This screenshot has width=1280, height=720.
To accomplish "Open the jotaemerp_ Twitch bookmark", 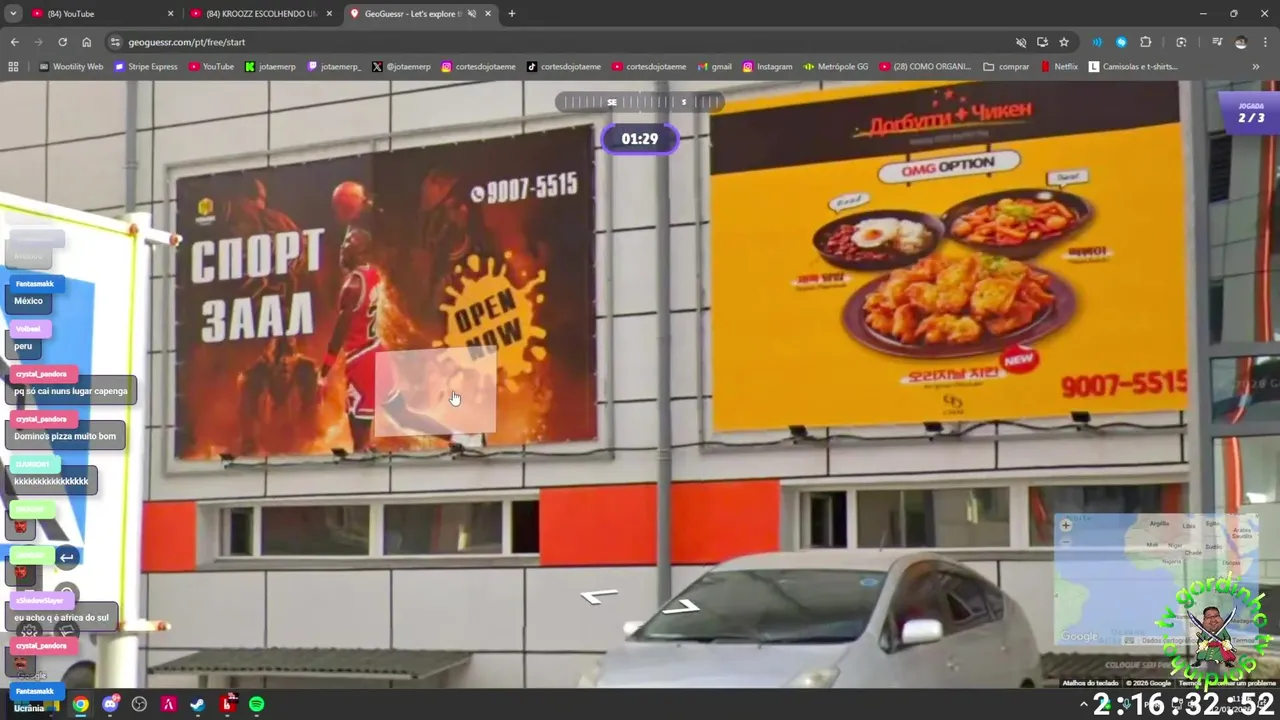I will pos(335,67).
